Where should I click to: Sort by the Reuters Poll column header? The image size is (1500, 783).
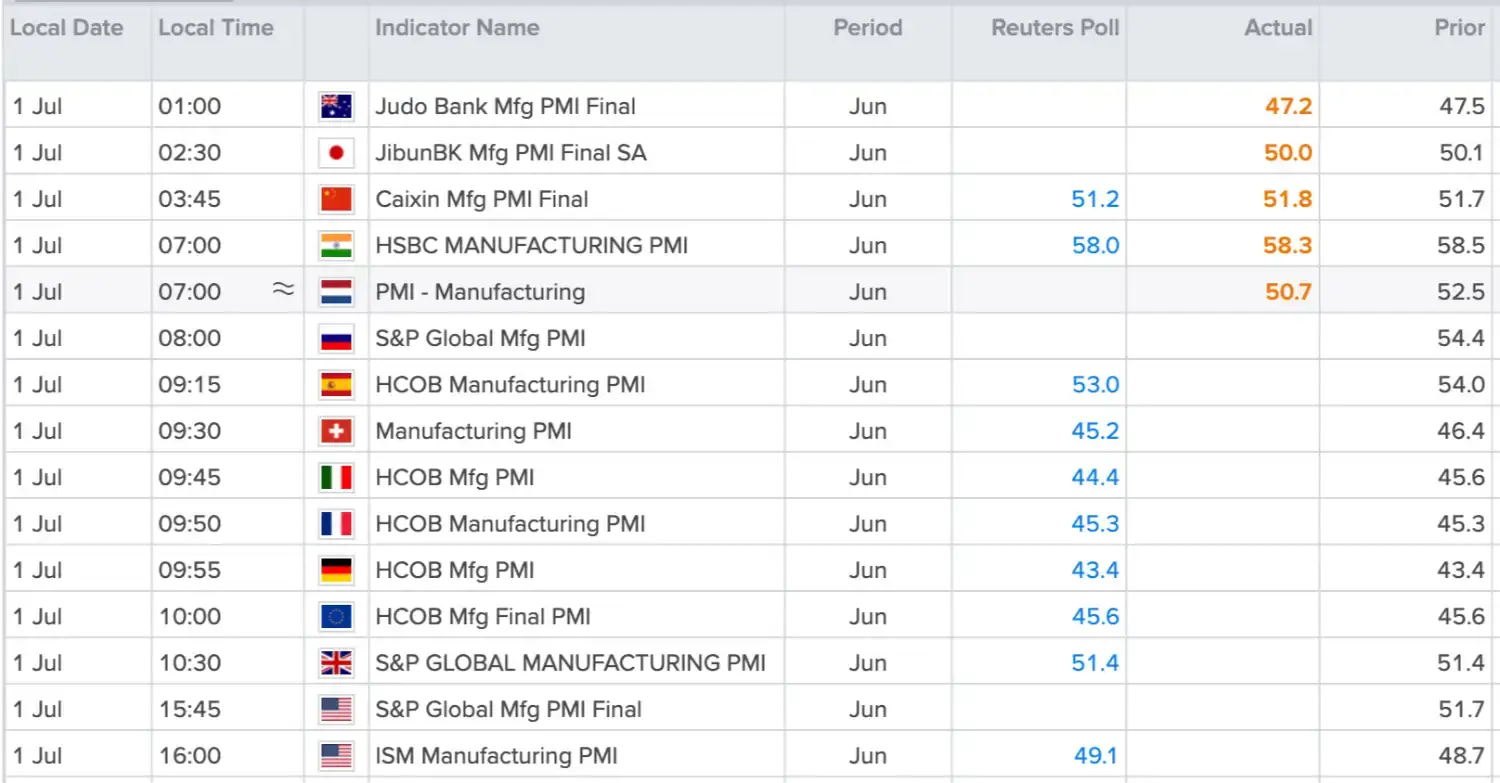1055,28
